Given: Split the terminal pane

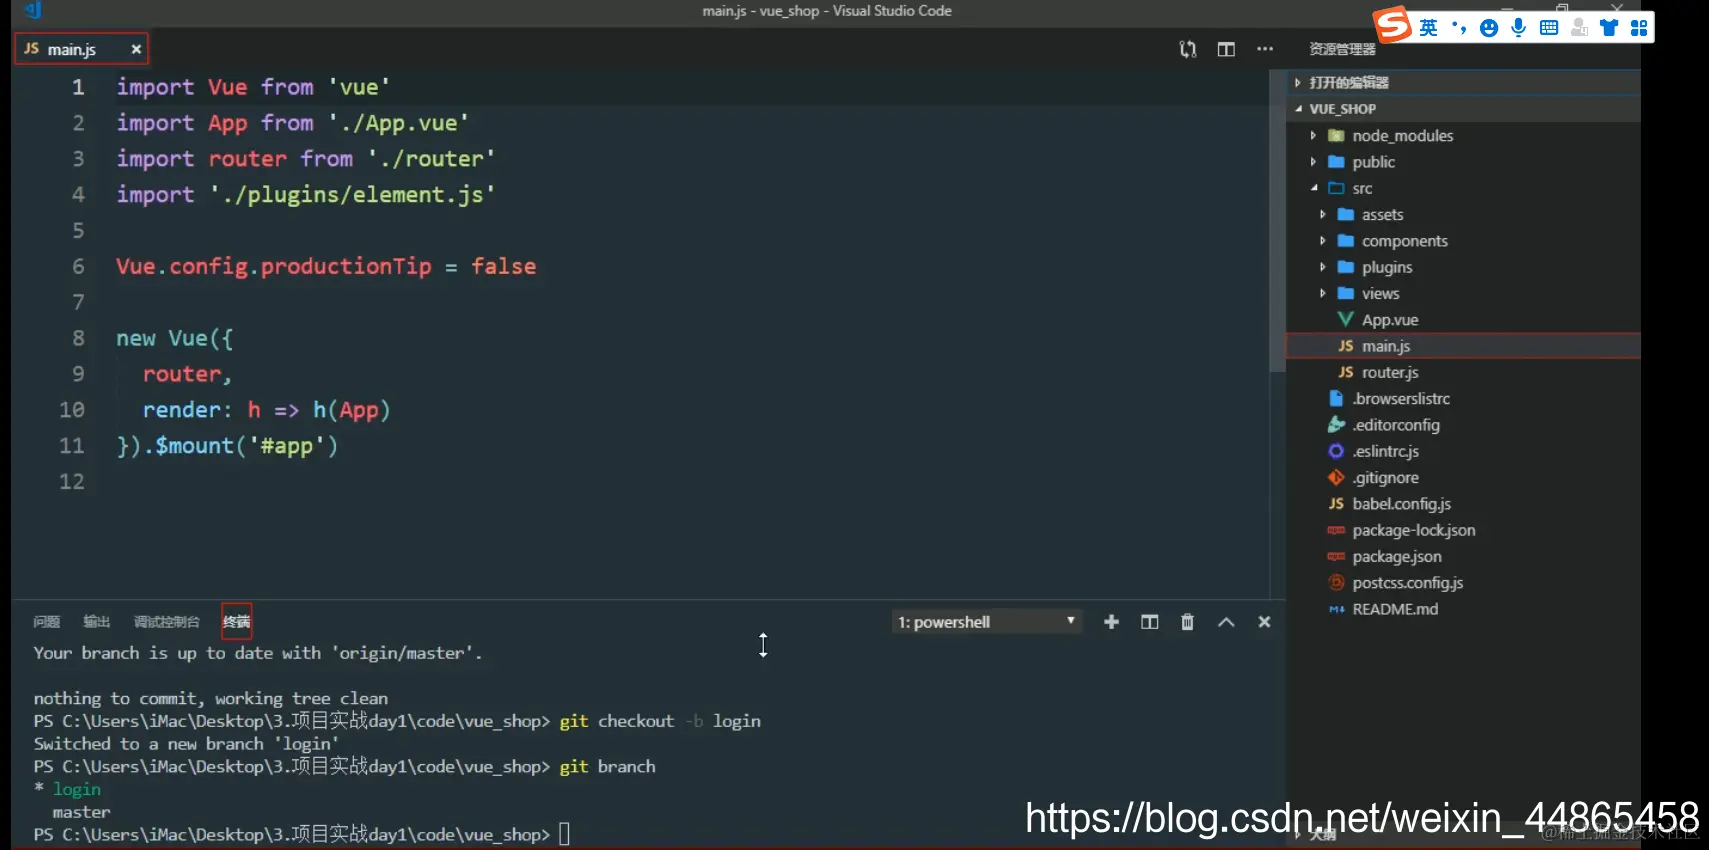Looking at the screenshot, I should (x=1150, y=622).
